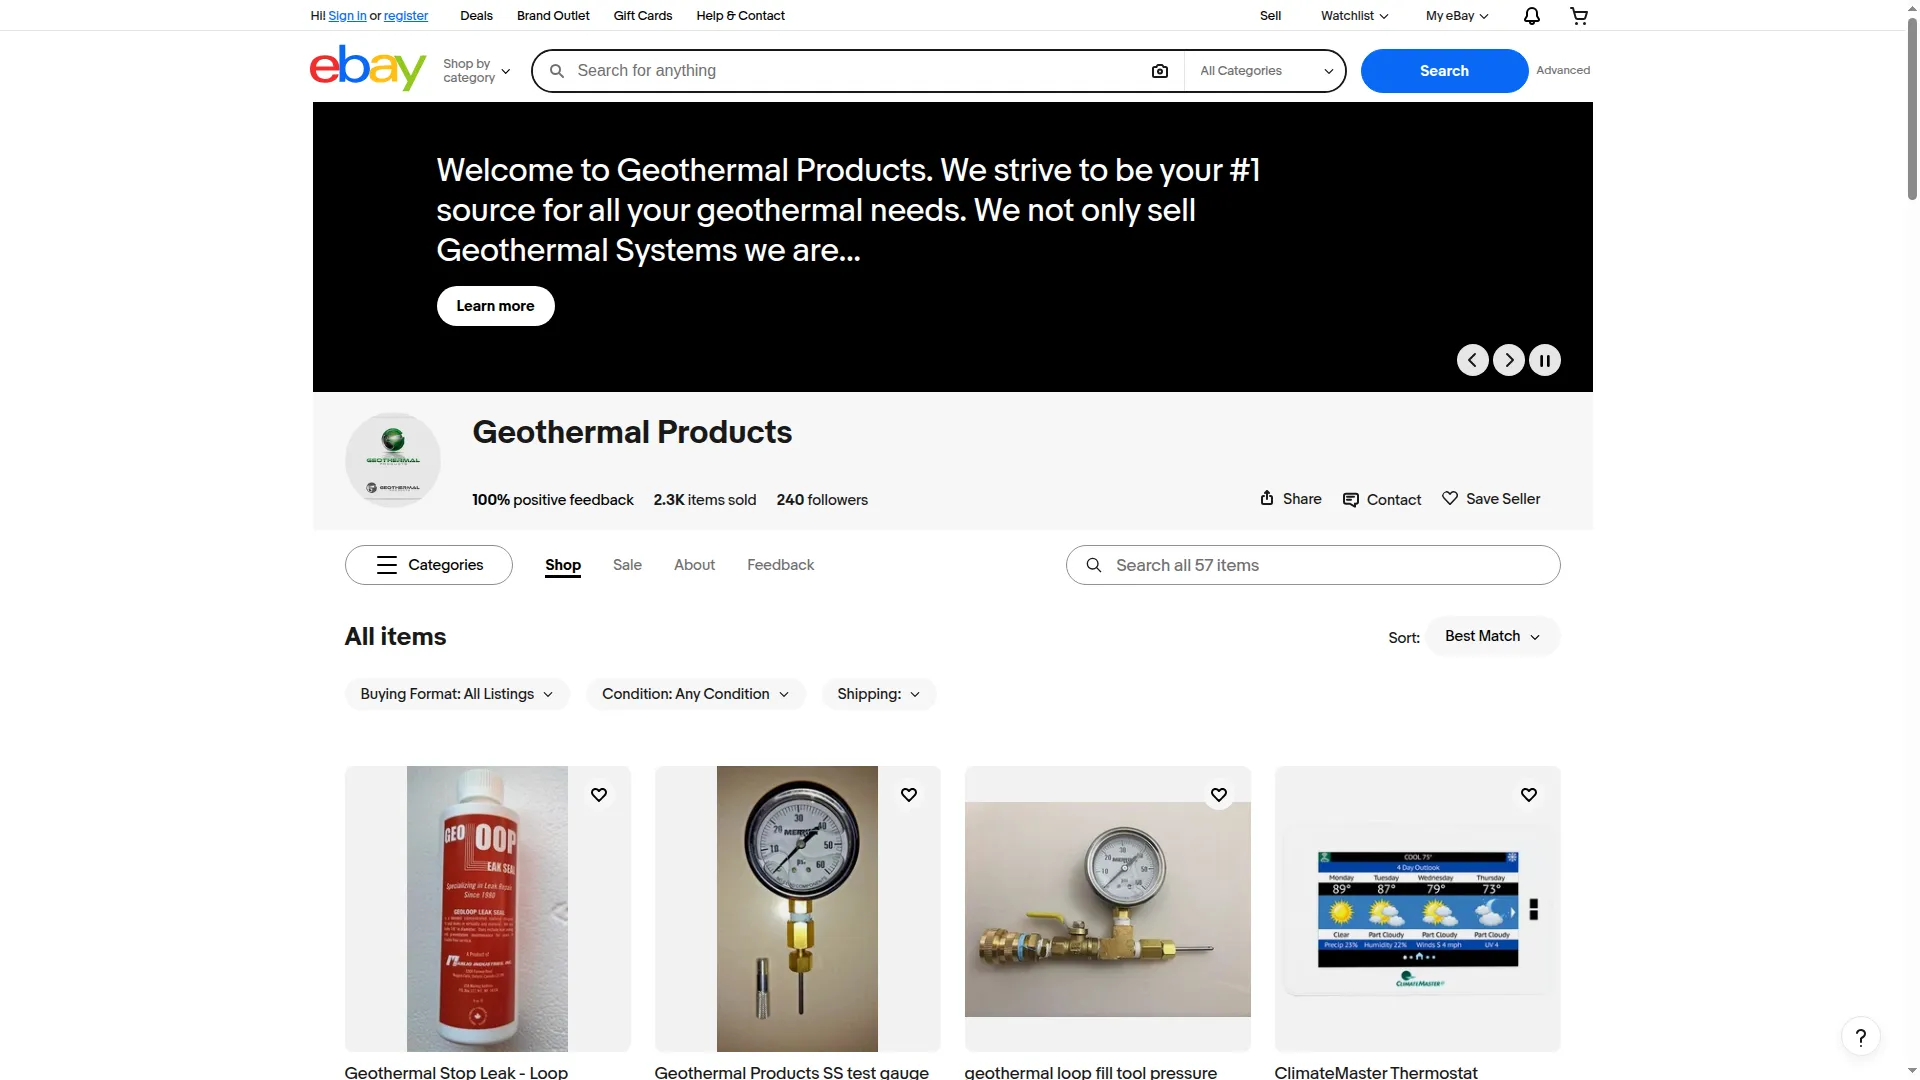Image resolution: width=1920 pixels, height=1080 pixels.
Task: Click the 240 followers text
Action: [x=822, y=500]
